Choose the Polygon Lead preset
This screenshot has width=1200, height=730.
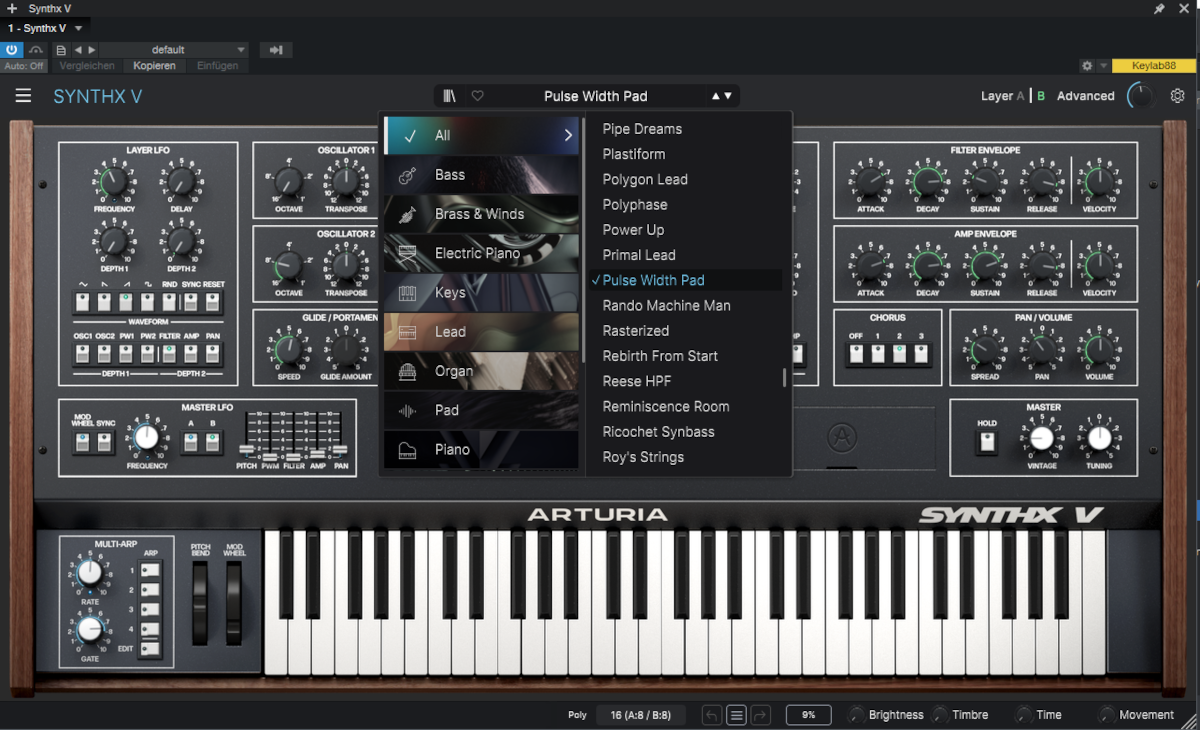(645, 179)
